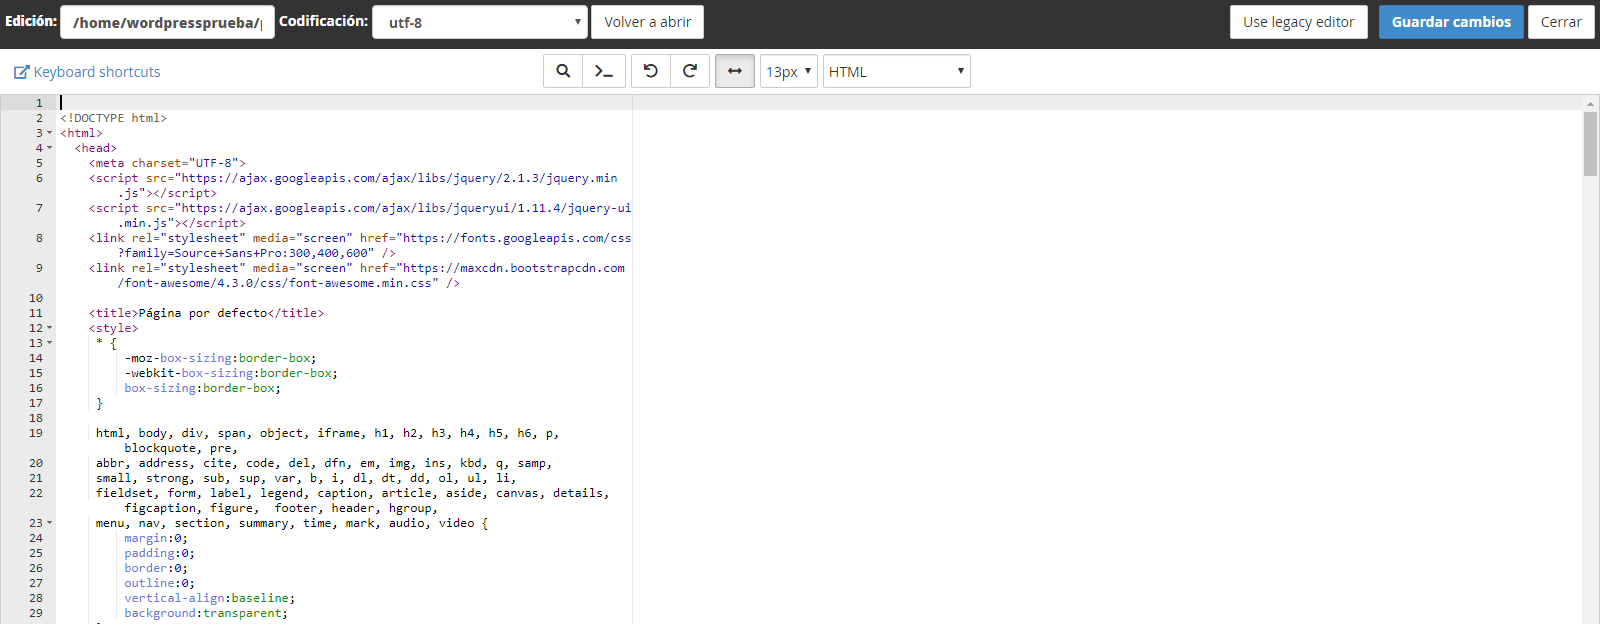Click the vertical-align:baseline line

210,598
